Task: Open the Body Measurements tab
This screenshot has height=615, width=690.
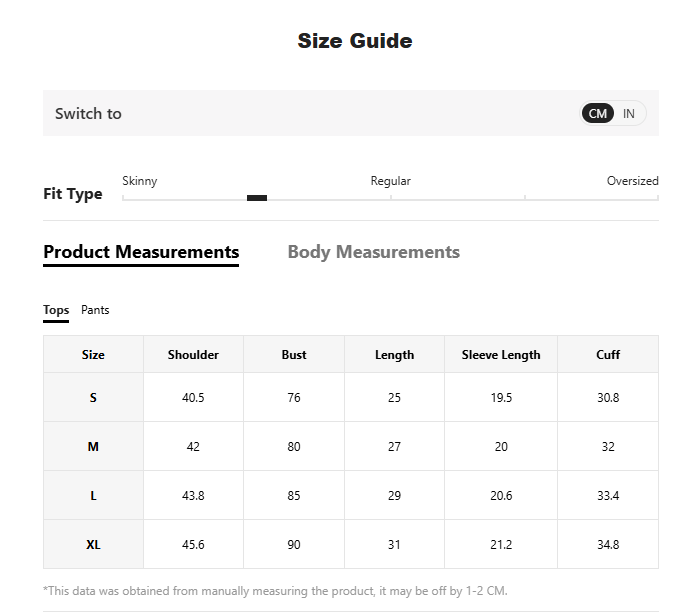Action: click(373, 252)
